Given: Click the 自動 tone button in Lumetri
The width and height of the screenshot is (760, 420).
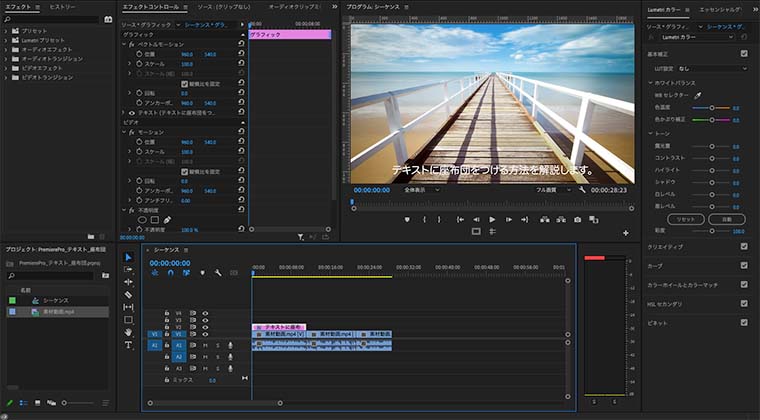Looking at the screenshot, I should [x=727, y=219].
